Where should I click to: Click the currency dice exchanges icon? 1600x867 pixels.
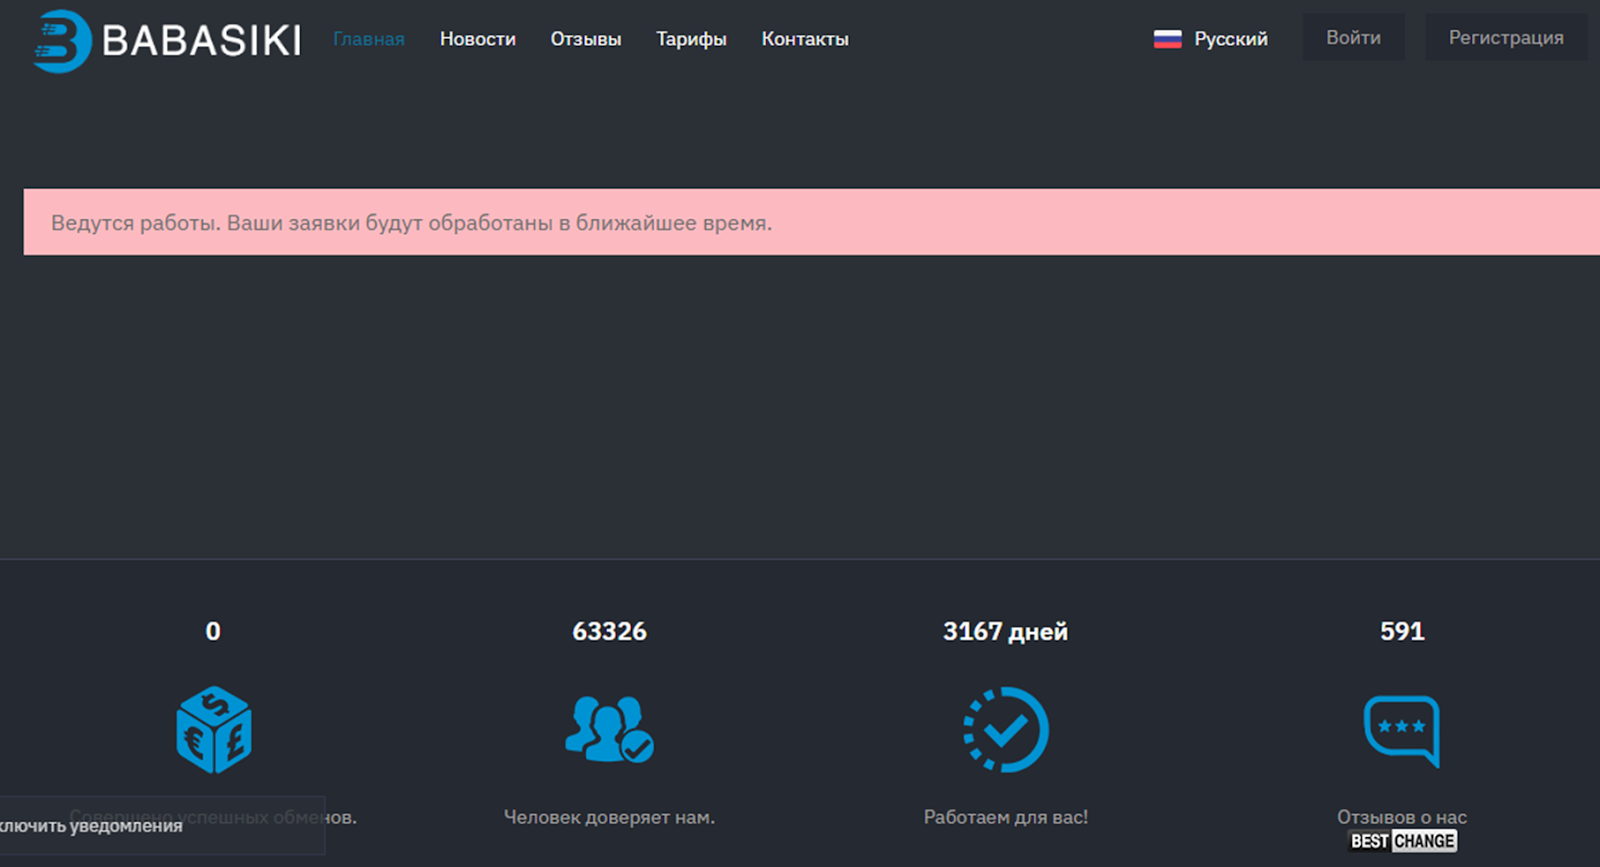coord(213,730)
